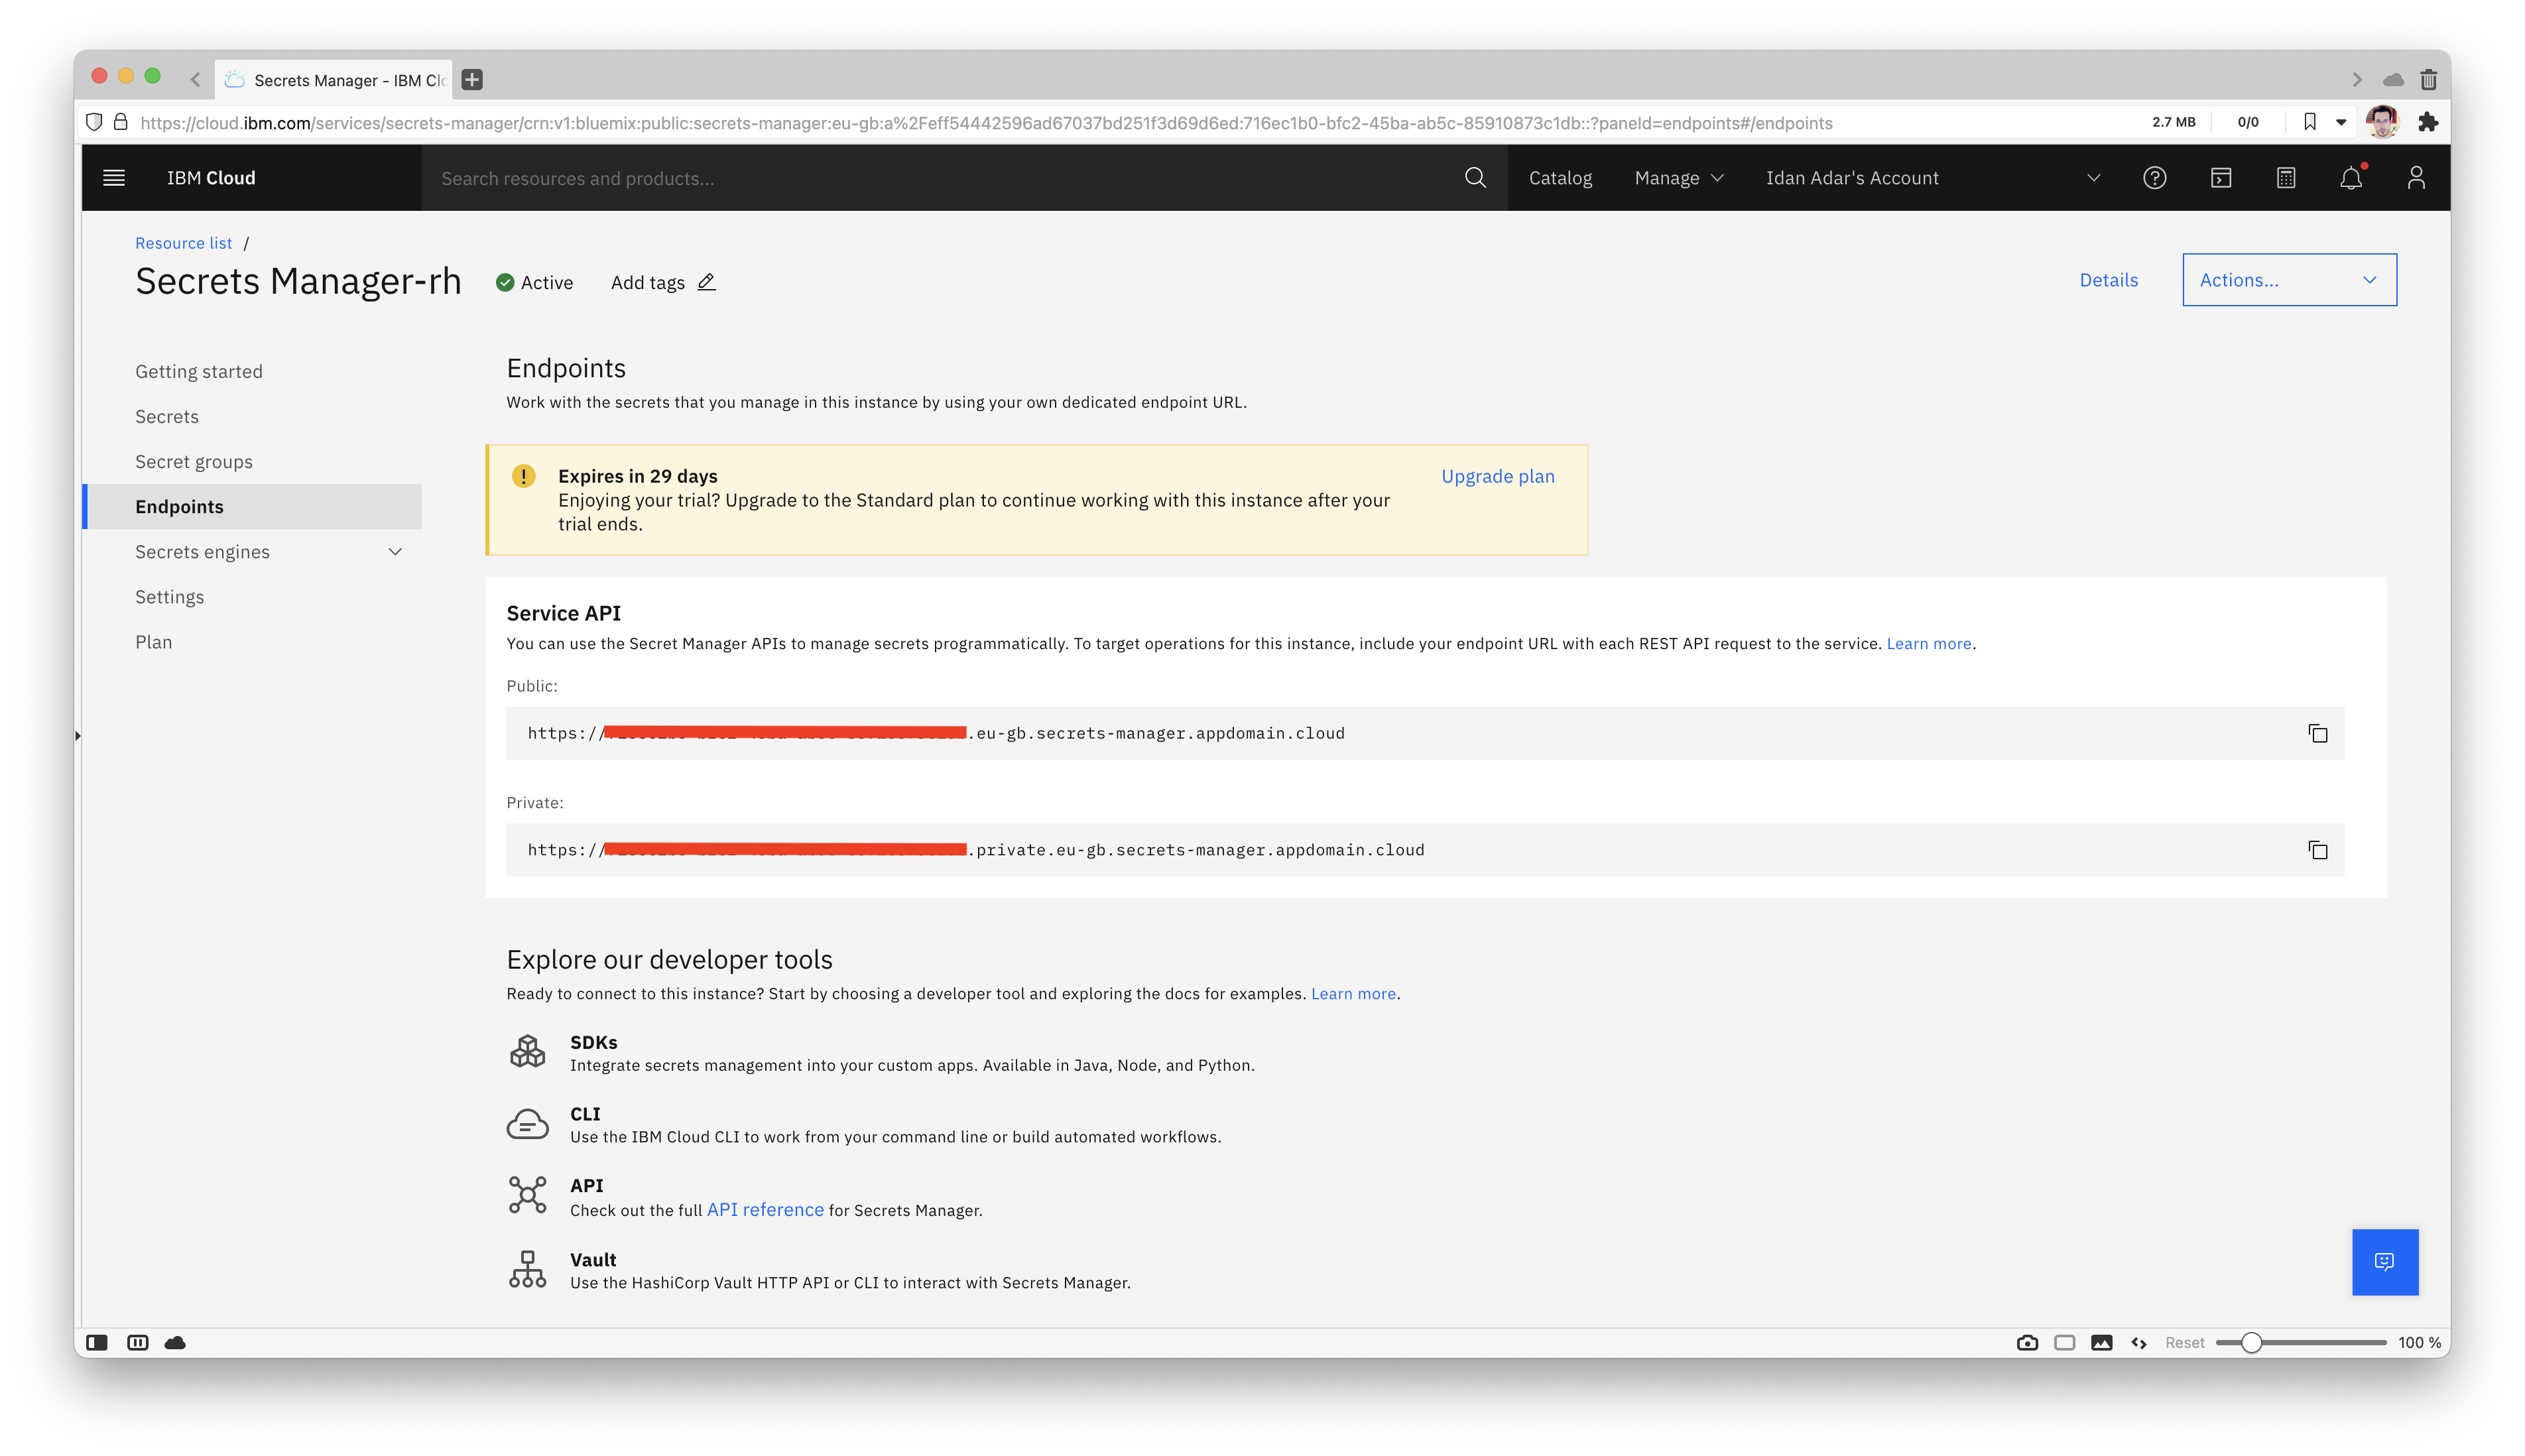Toggle the browser sidebar panel icon
Screen dimensions: 2525x1456
click(97, 1342)
